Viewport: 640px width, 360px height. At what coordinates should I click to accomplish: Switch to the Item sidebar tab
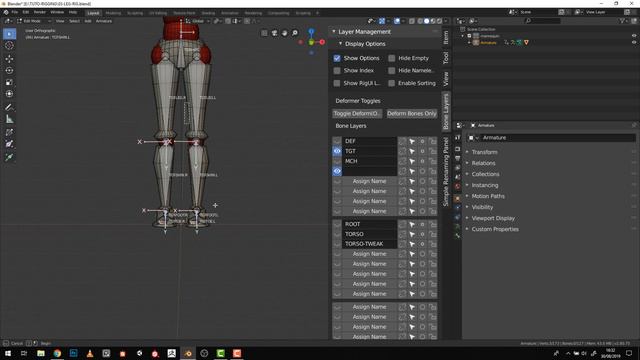[446, 38]
